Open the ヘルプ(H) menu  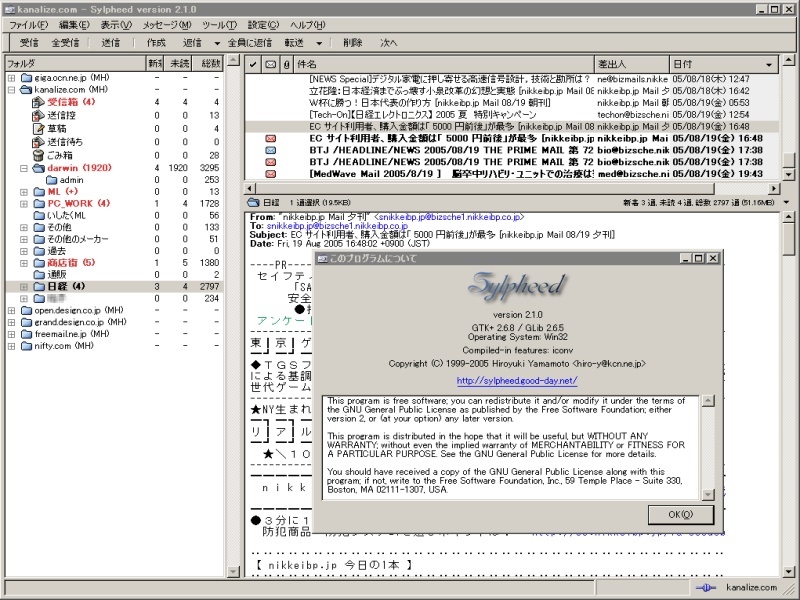pos(308,25)
